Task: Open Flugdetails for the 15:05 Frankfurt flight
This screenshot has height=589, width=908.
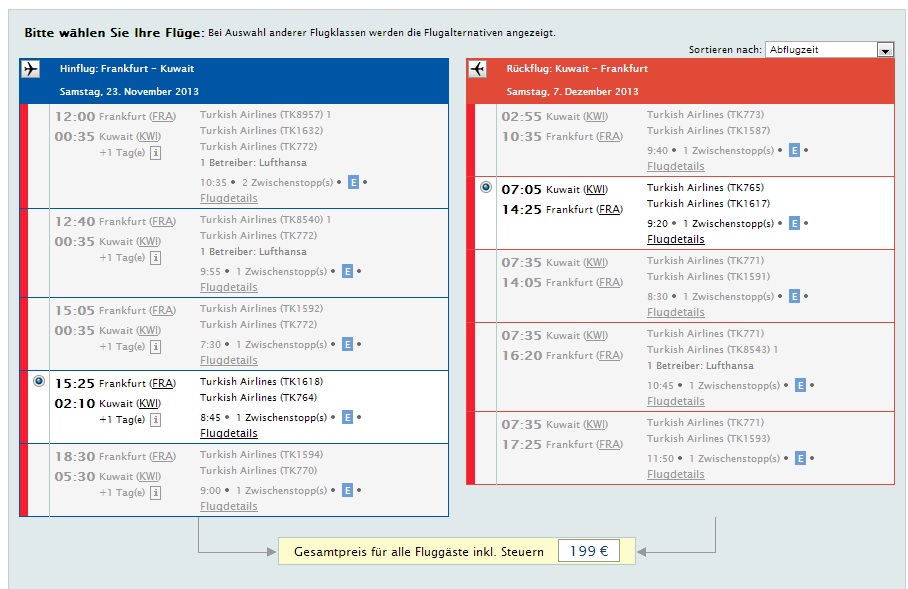Action: pos(229,360)
